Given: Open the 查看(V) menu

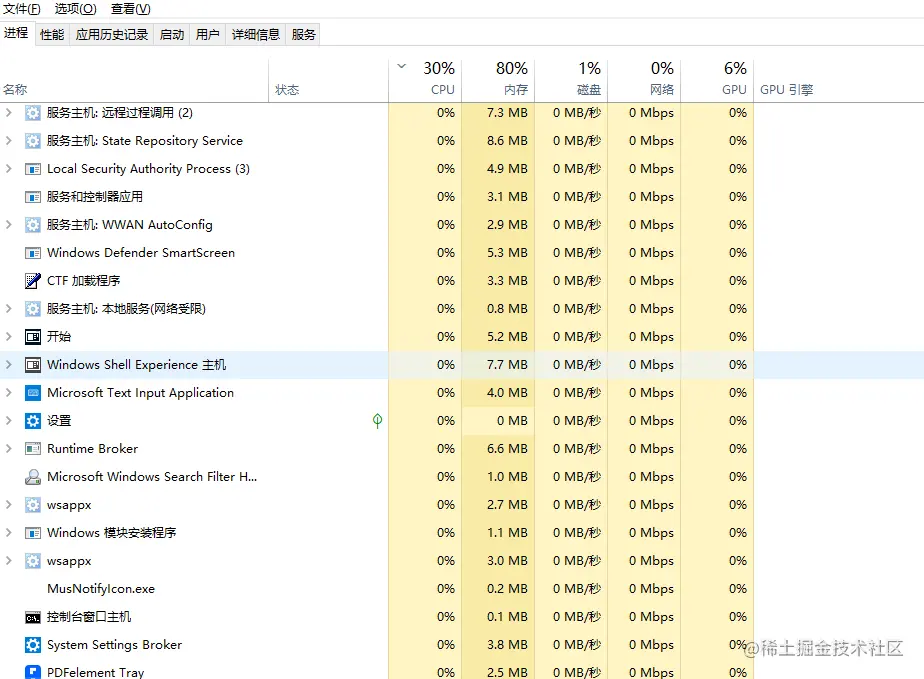Looking at the screenshot, I should coord(131,9).
